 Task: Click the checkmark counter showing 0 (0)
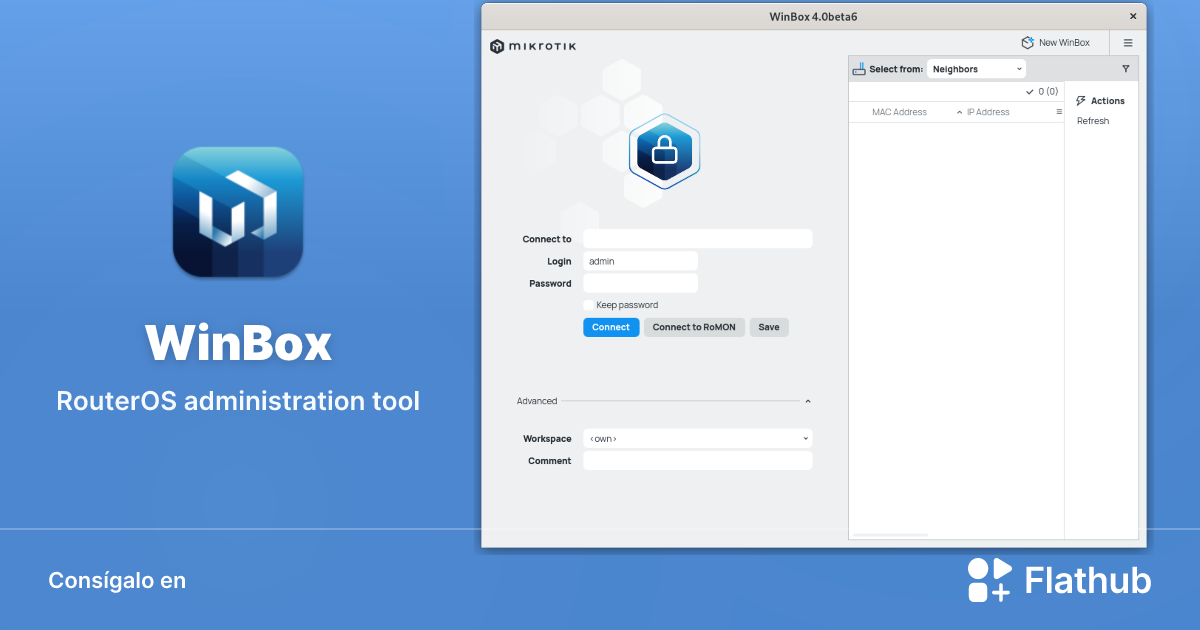[x=1040, y=90]
